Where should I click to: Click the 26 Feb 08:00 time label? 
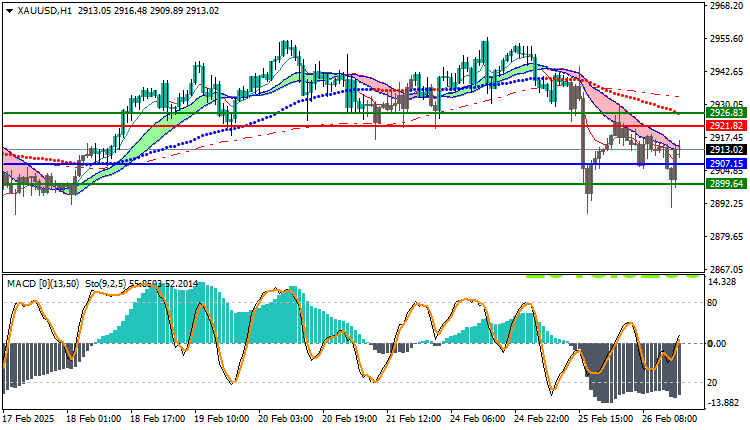670,419
